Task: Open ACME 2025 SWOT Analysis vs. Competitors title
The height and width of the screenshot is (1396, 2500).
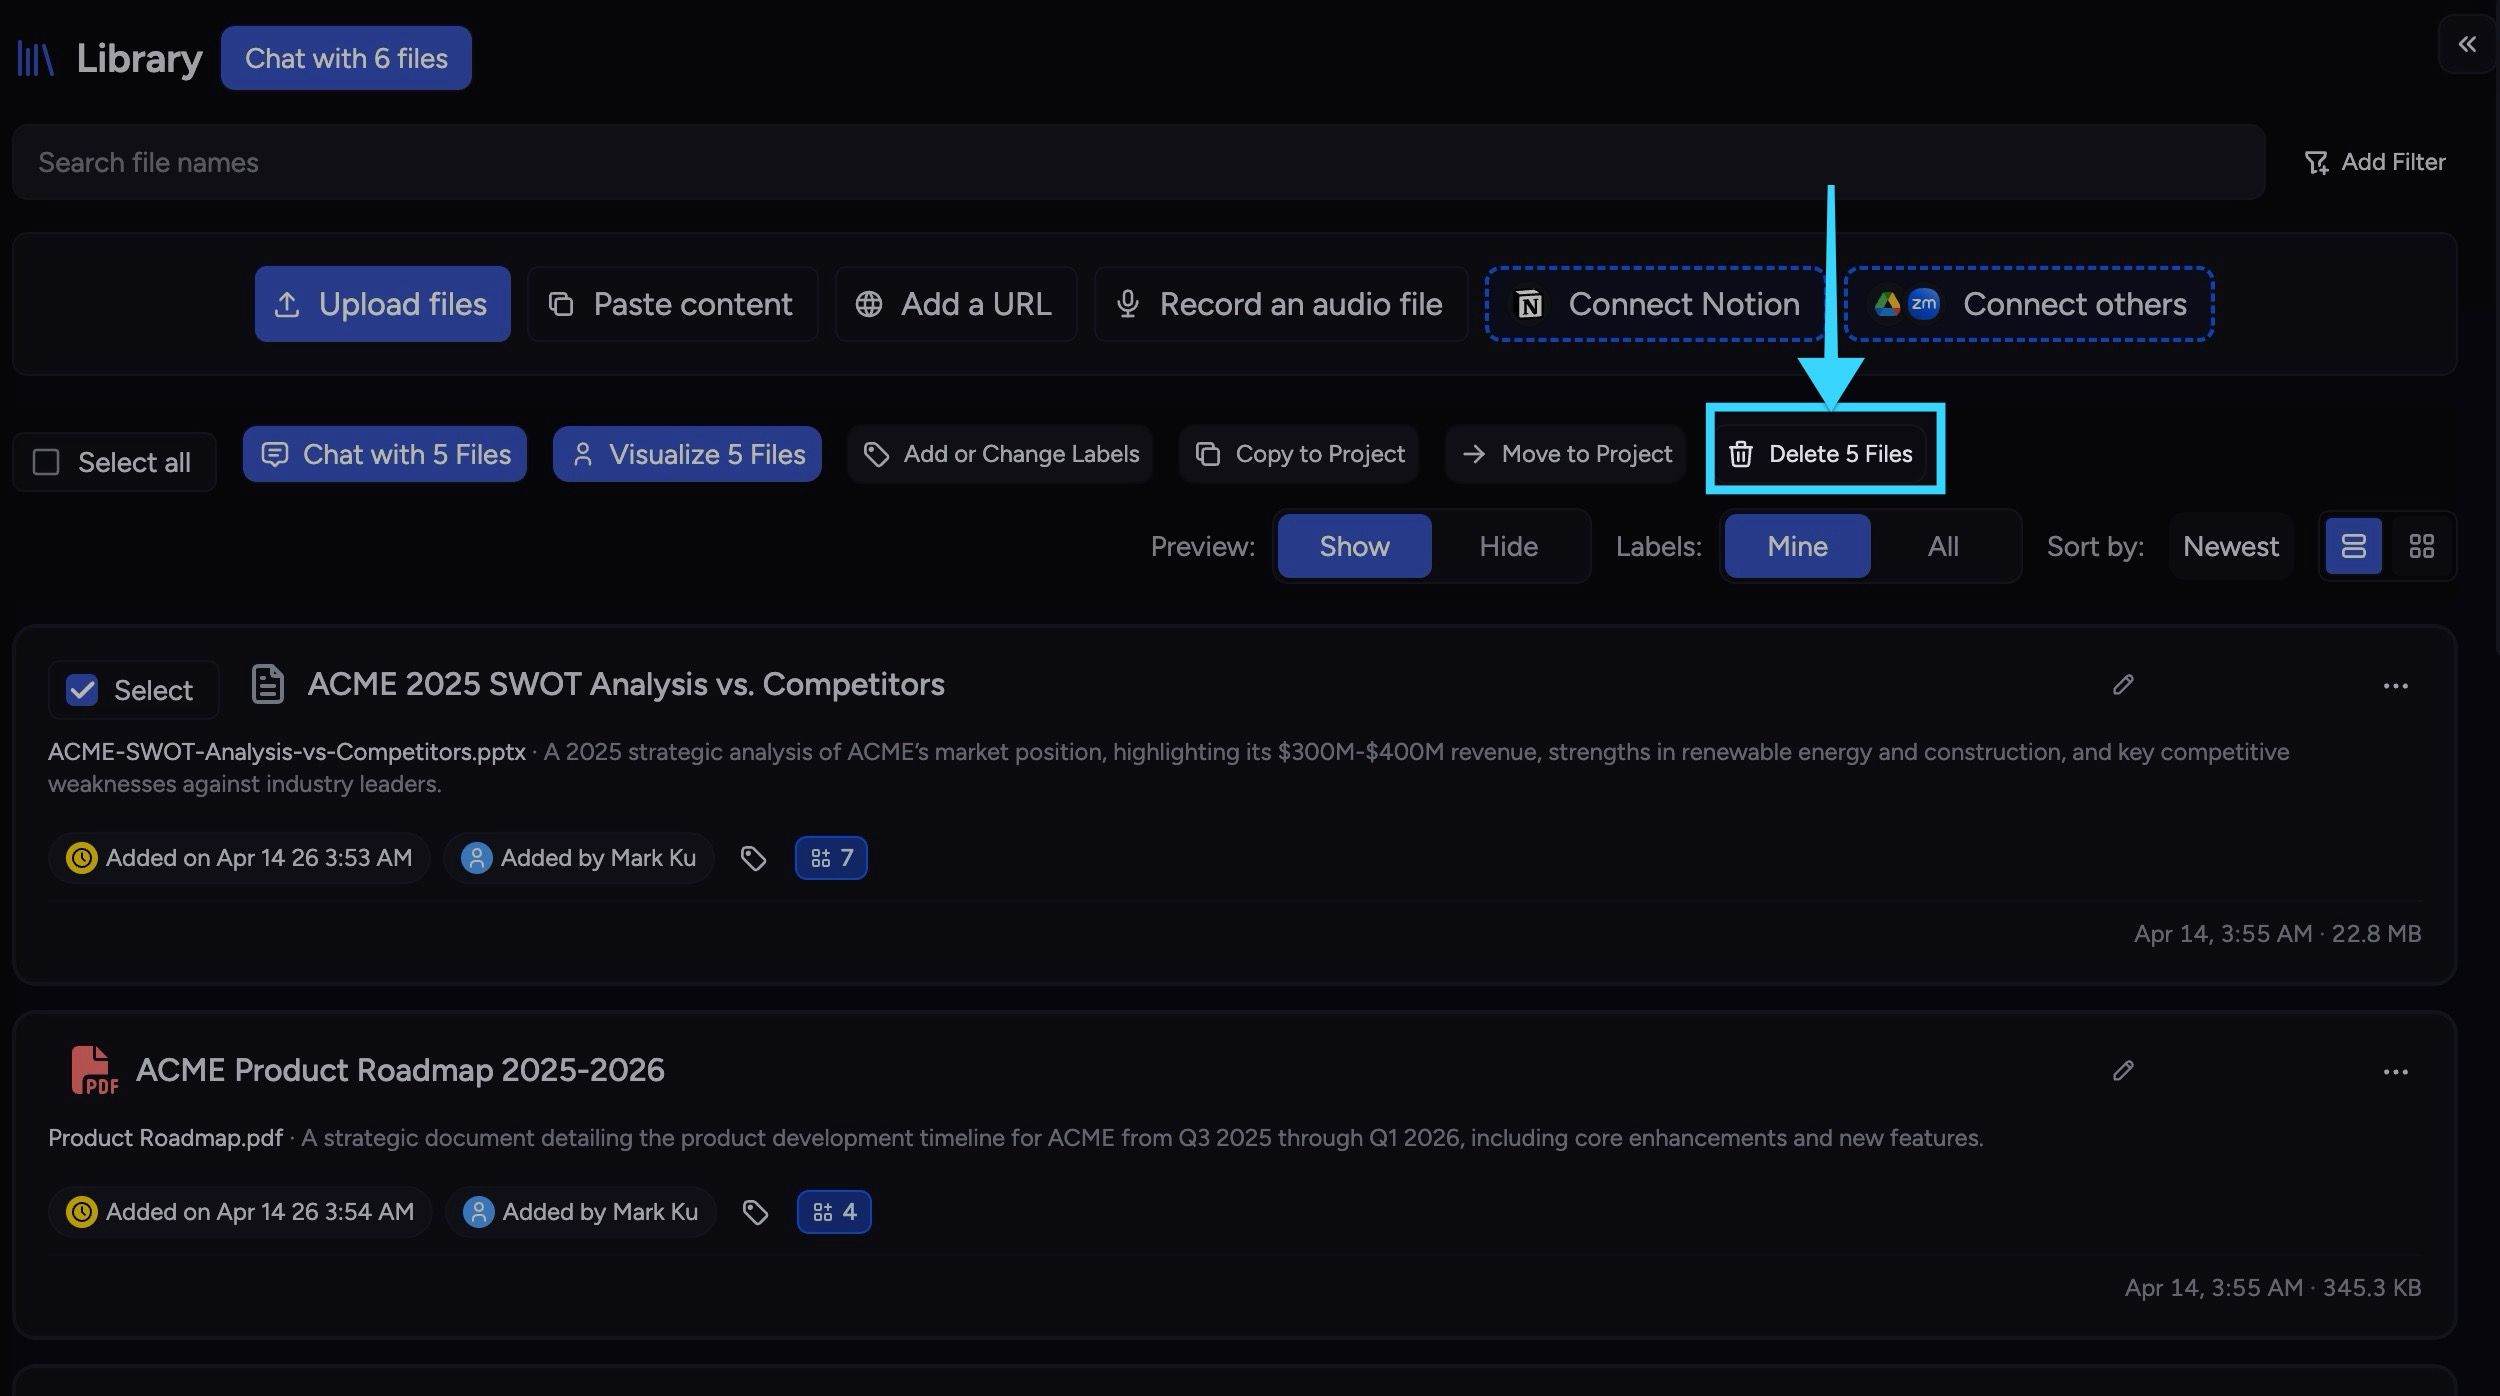Action: [626, 684]
